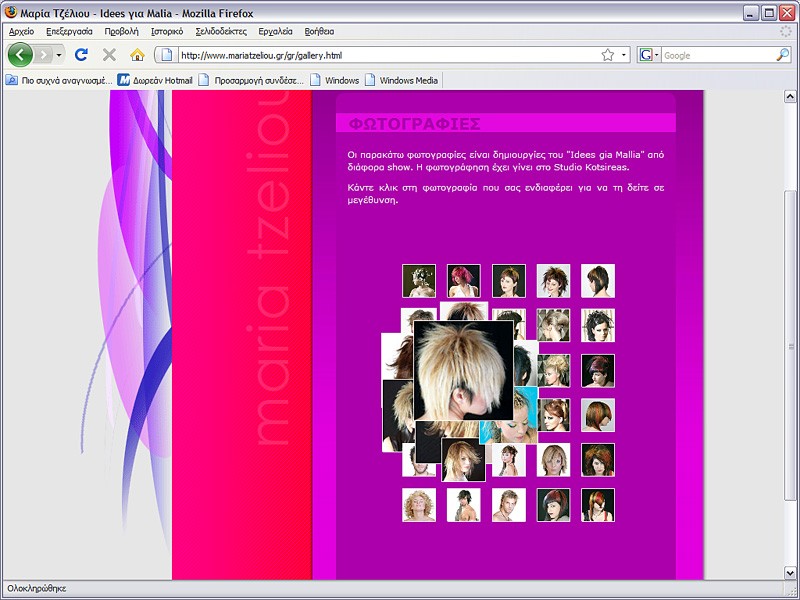Open the Δωρεάν Hotmail bookmark
This screenshot has width=800, height=600.
(155, 81)
